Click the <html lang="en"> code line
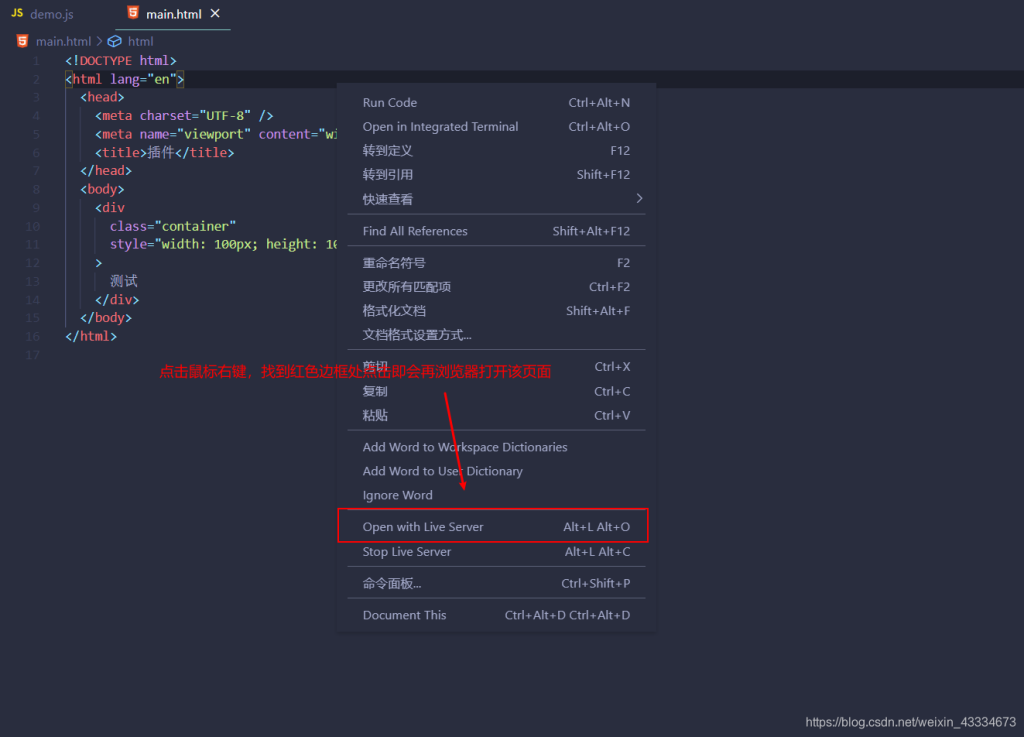 [125, 79]
